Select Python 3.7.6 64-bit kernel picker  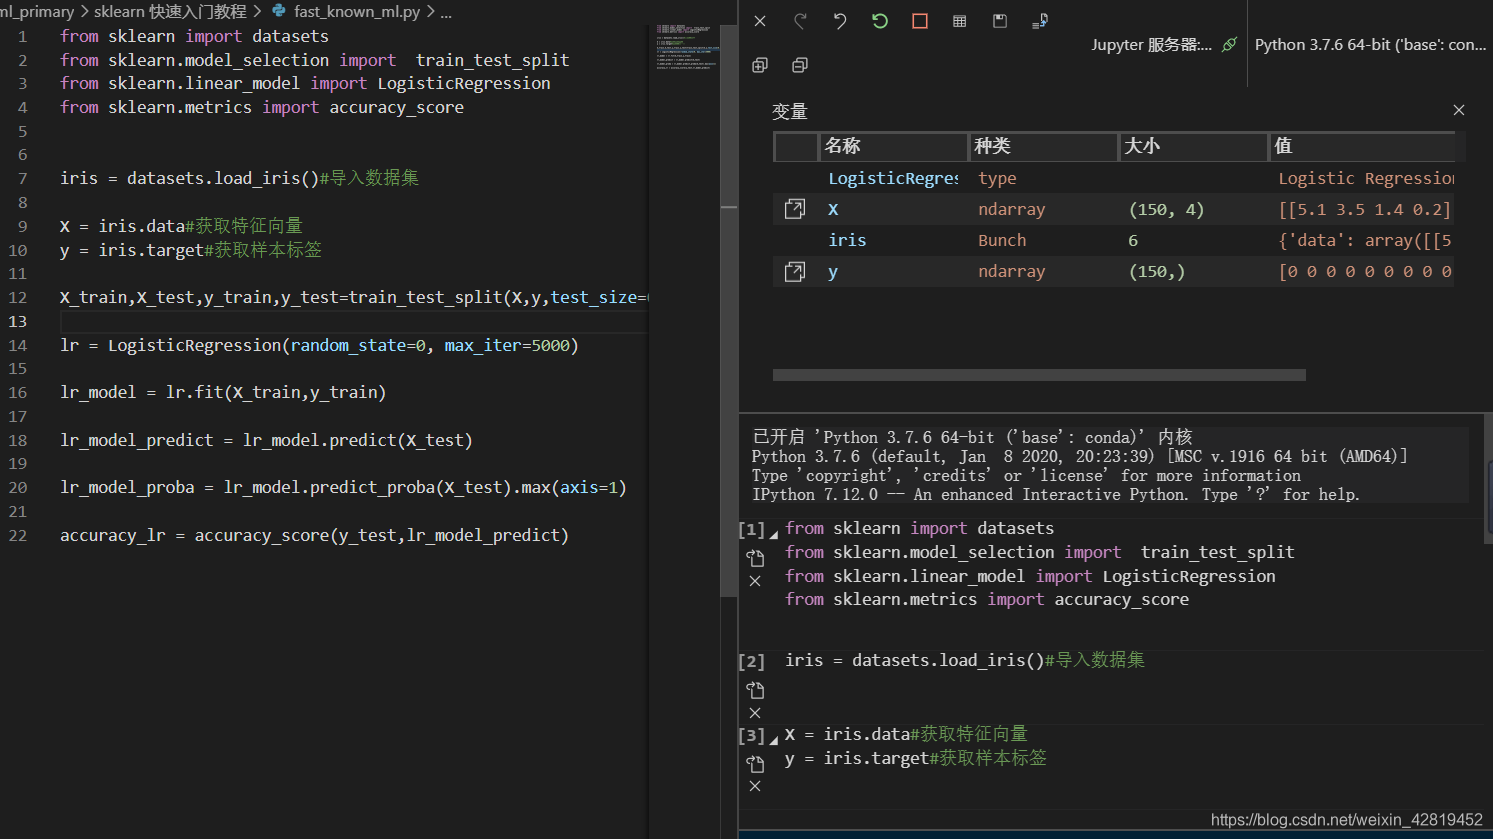tap(1370, 45)
